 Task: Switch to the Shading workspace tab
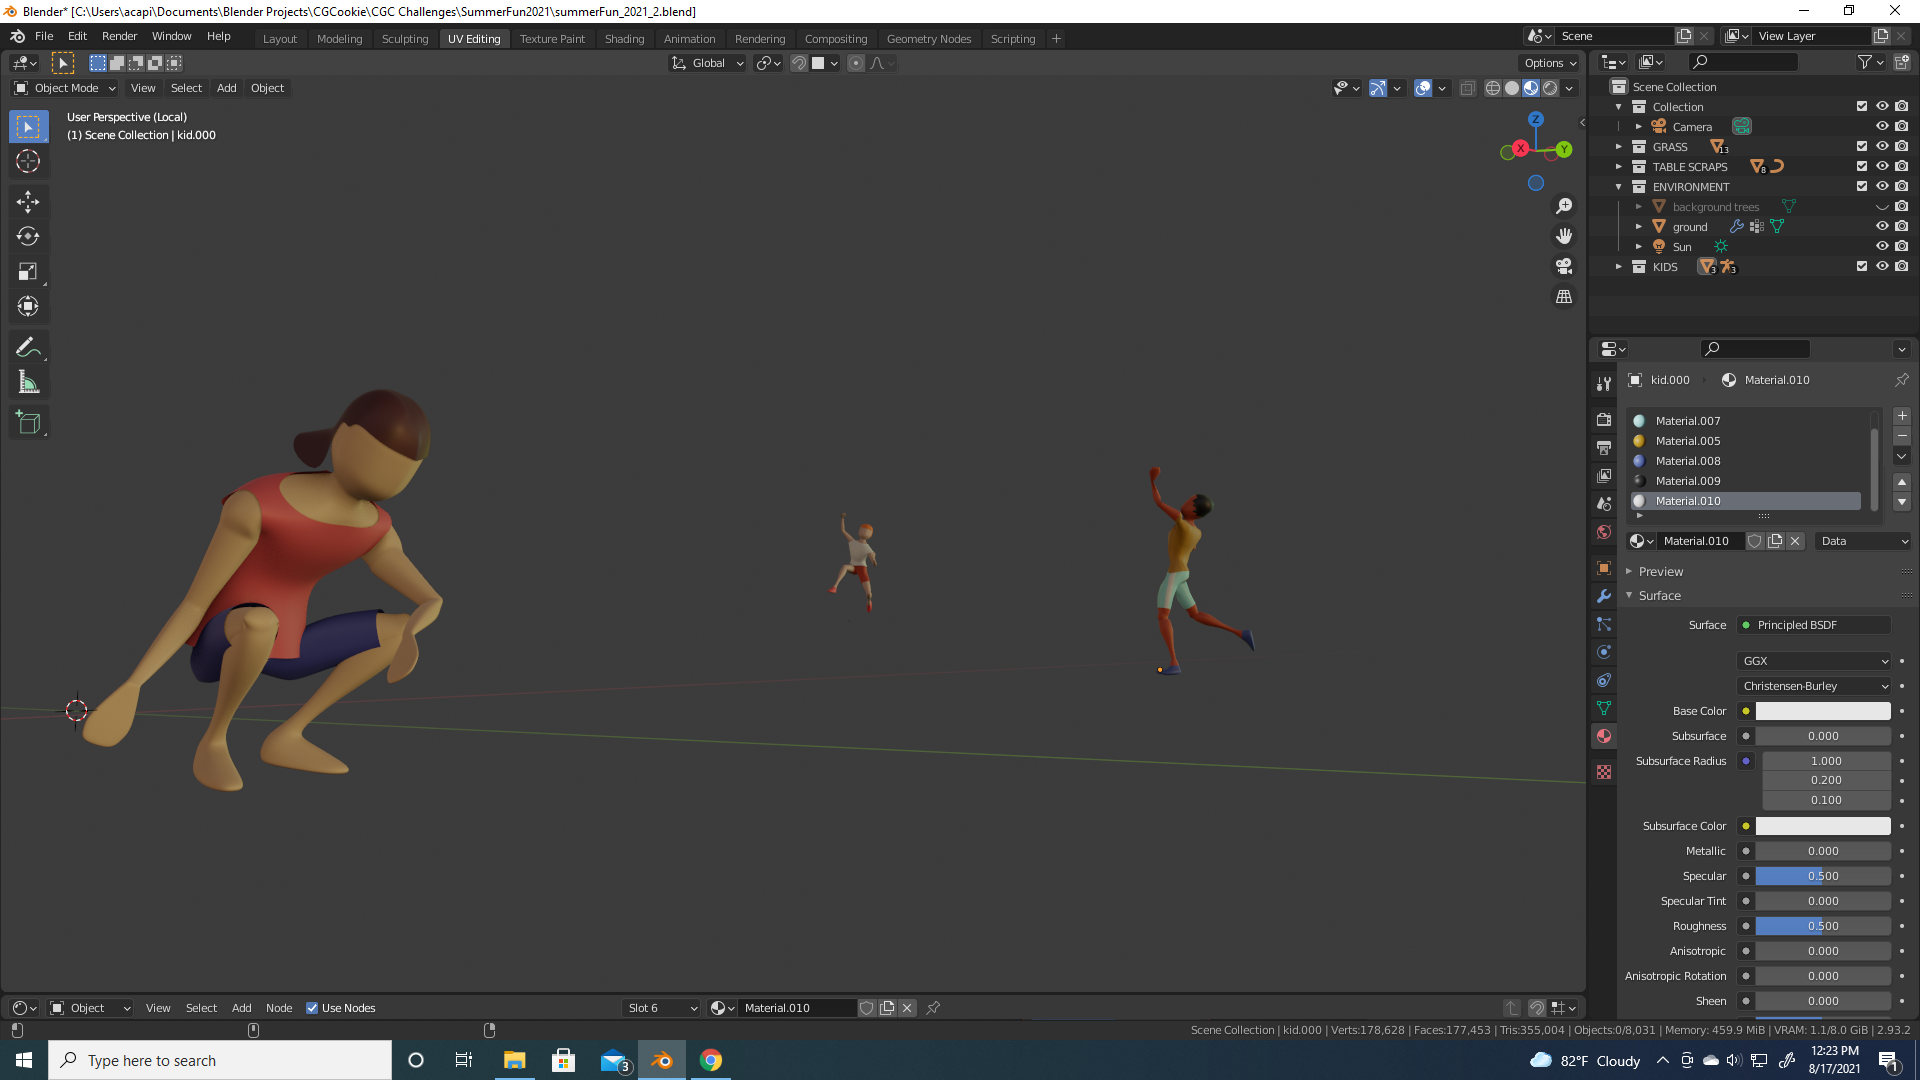(x=624, y=39)
